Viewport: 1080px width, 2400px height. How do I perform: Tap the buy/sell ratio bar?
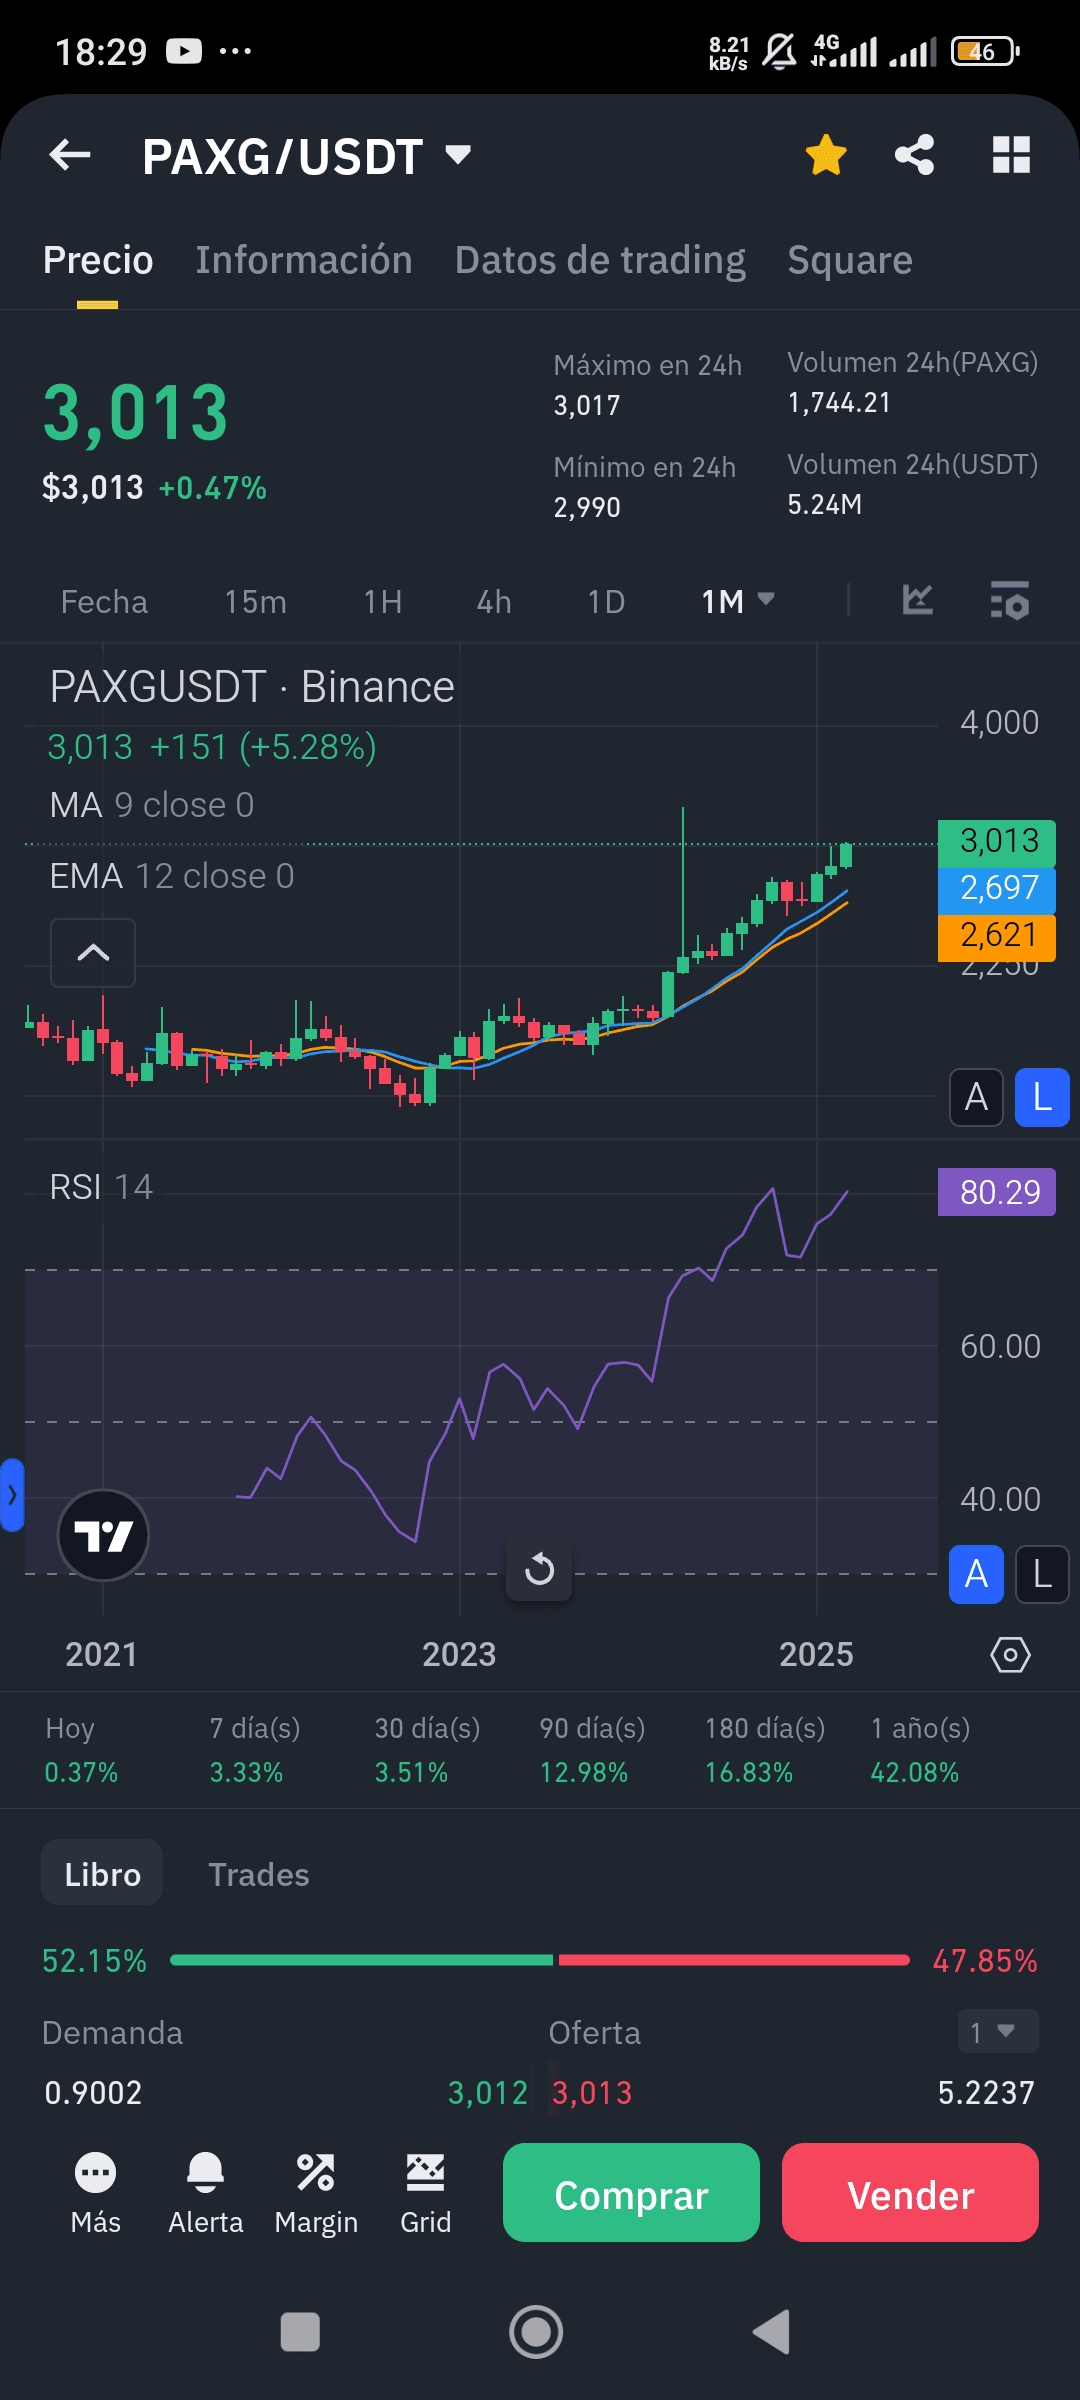point(540,1960)
